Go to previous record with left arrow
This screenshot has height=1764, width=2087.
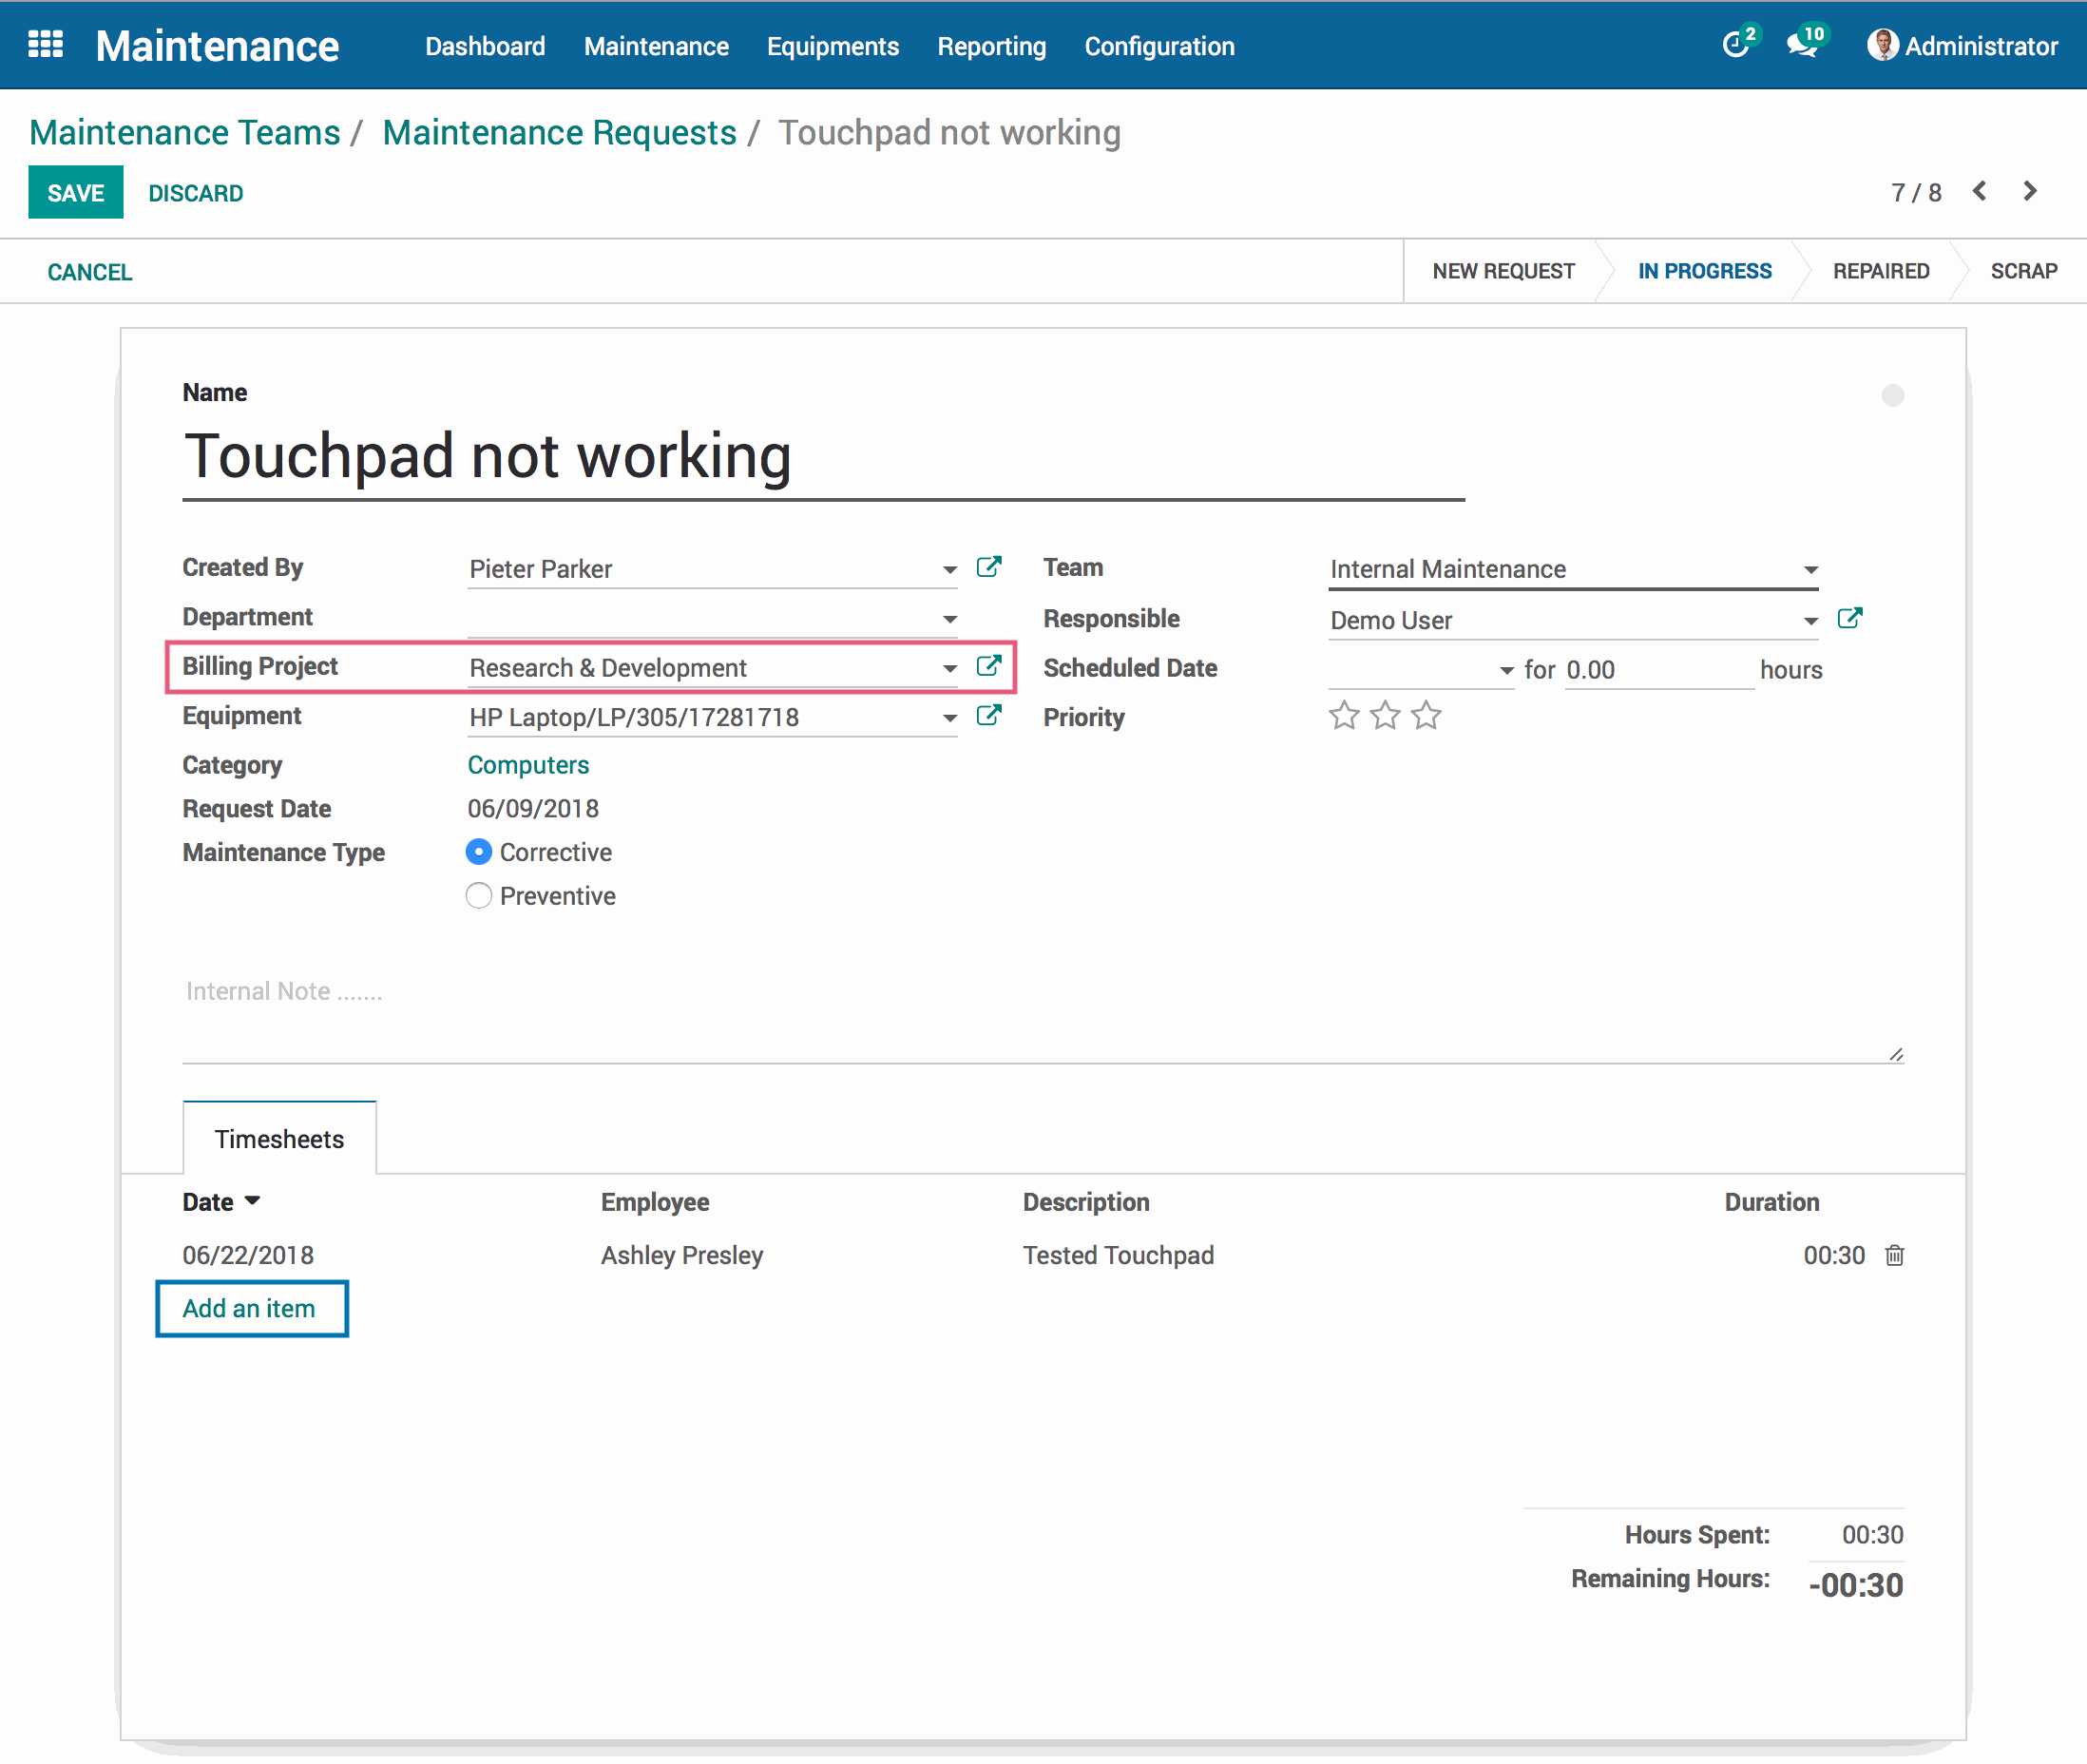click(1979, 191)
